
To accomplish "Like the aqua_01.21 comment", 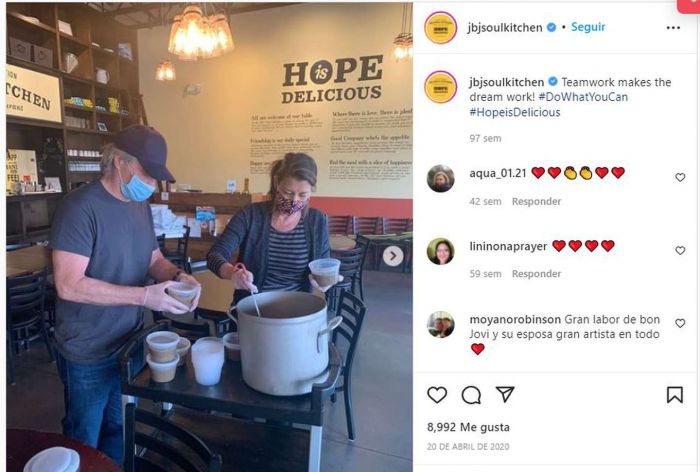I will pyautogui.click(x=680, y=177).
